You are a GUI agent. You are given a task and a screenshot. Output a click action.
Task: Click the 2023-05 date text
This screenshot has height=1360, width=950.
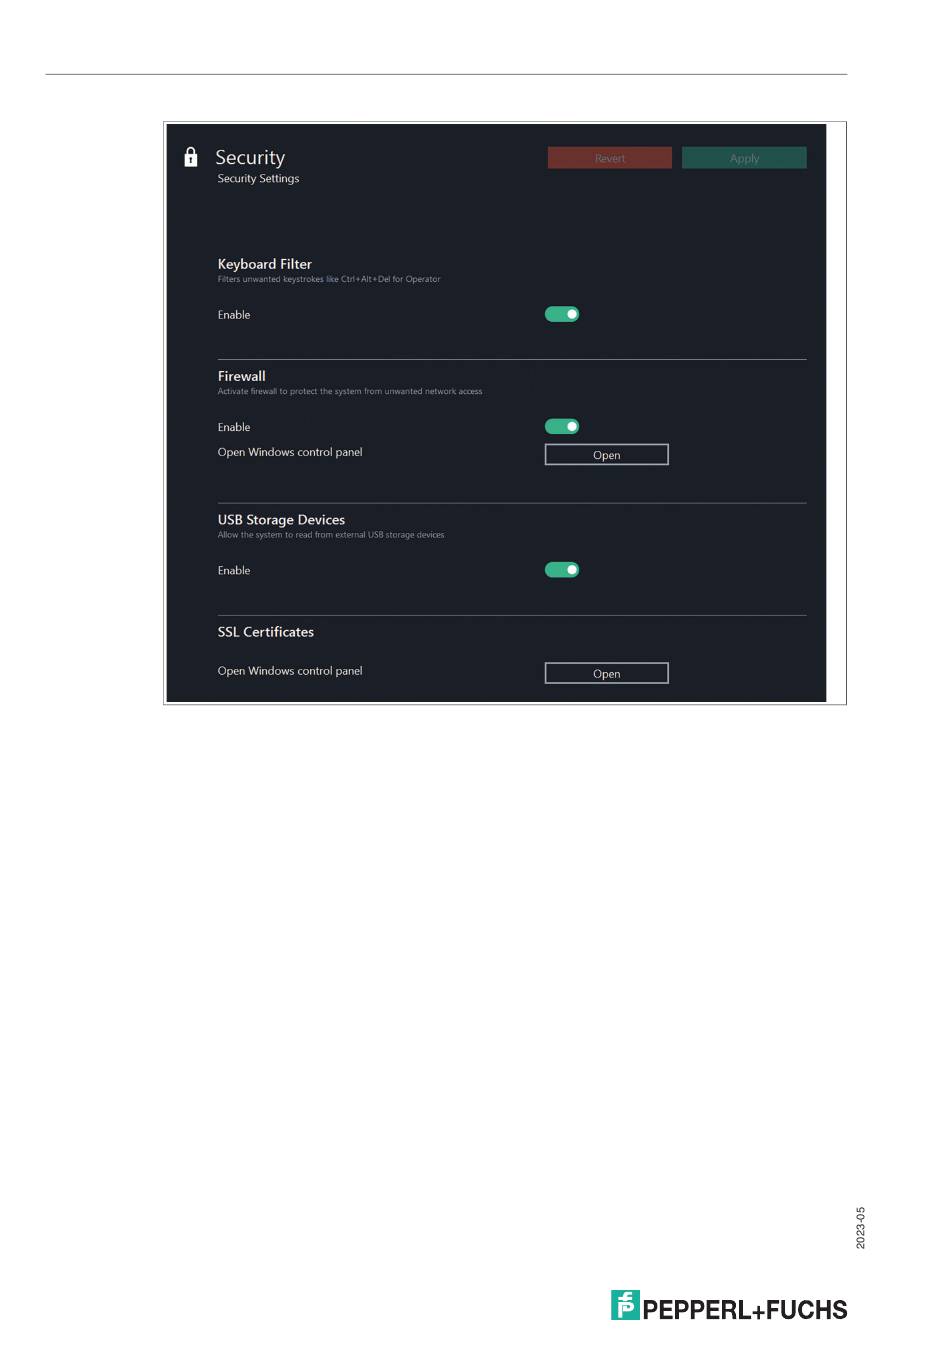click(861, 1228)
